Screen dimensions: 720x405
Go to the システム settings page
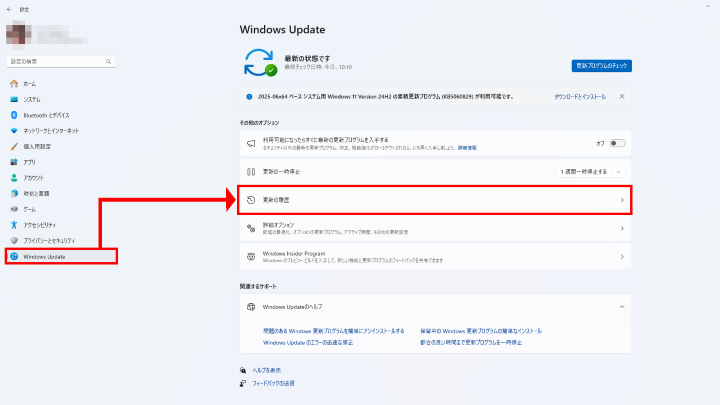point(32,99)
